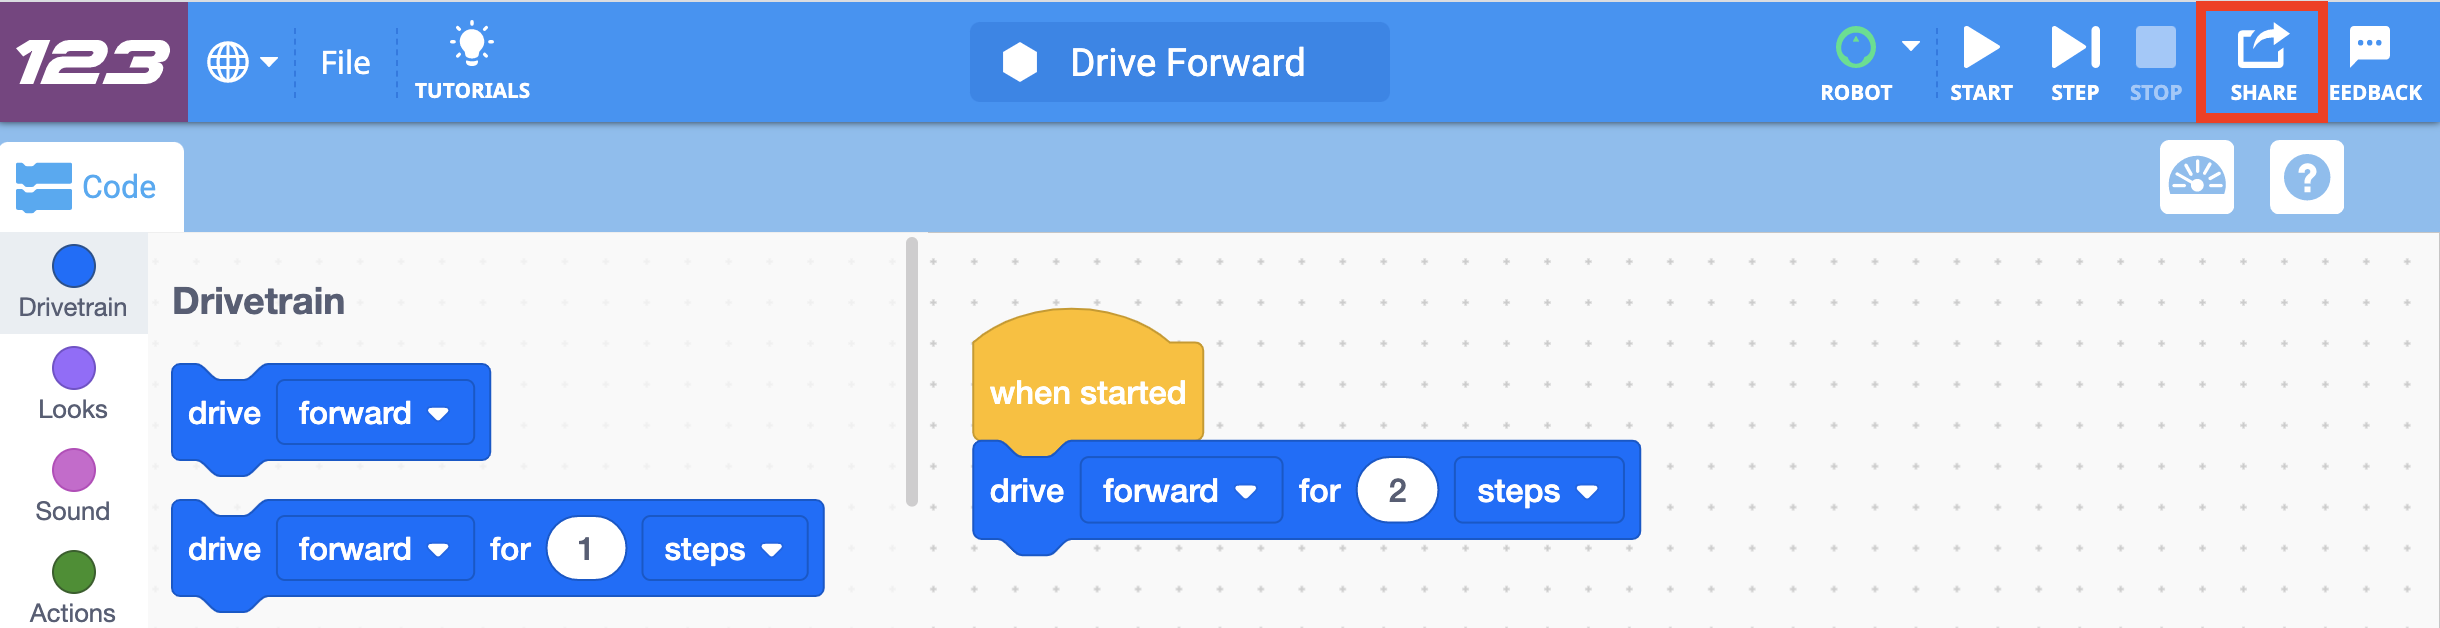Switch to the Code tab
The image size is (2440, 628).
91,185
